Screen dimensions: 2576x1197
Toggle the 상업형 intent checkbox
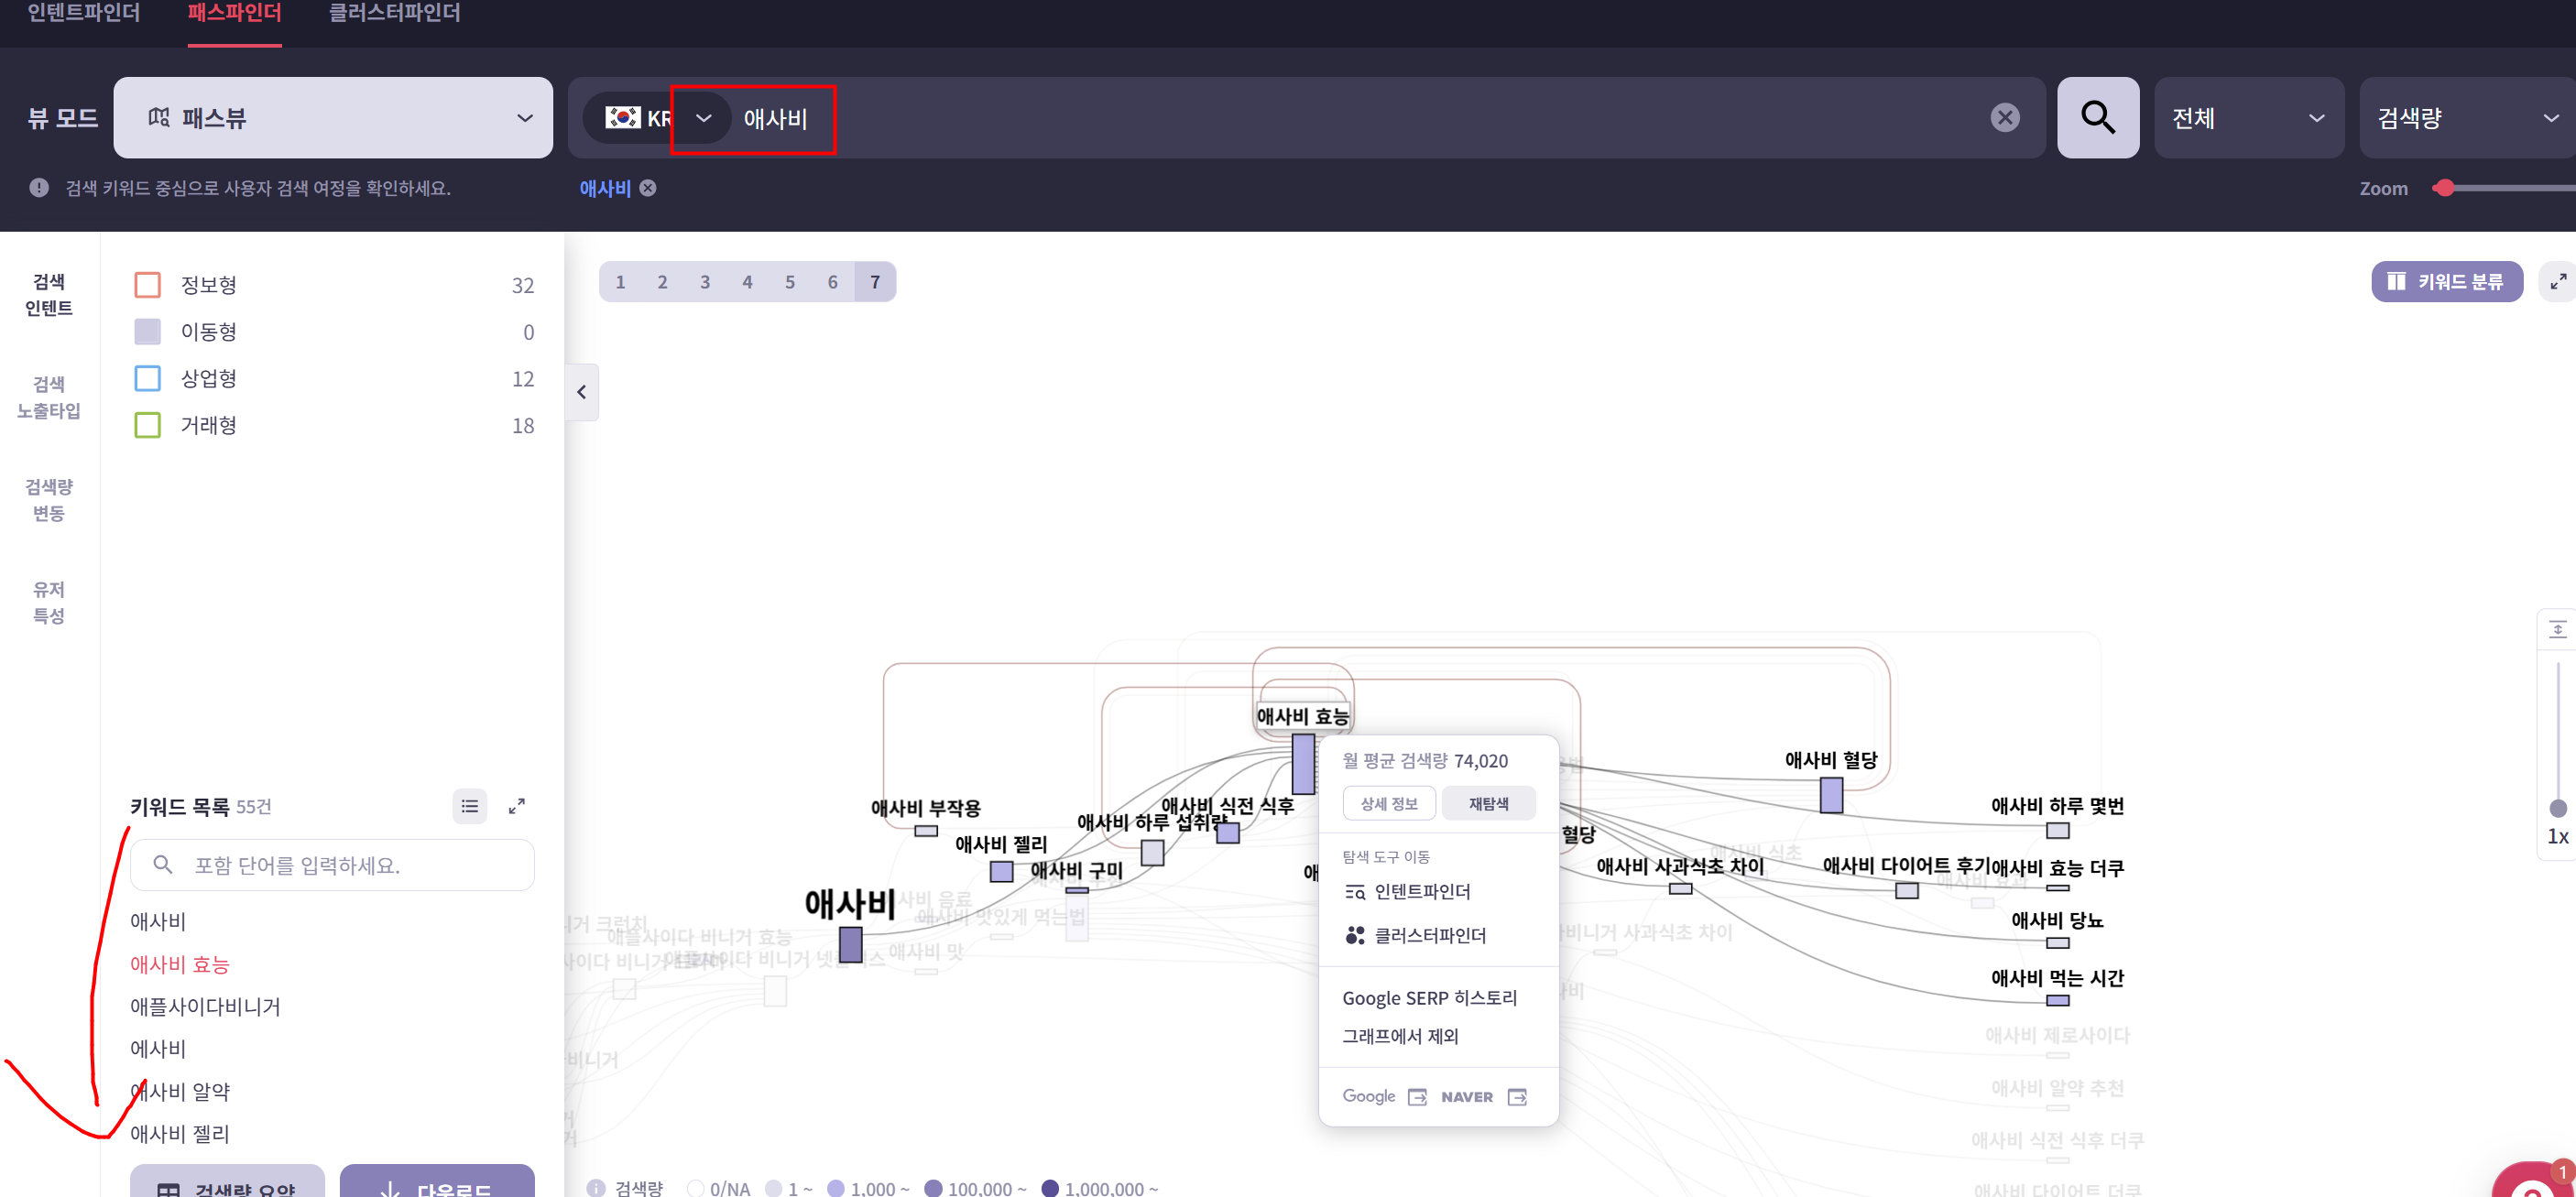(147, 378)
